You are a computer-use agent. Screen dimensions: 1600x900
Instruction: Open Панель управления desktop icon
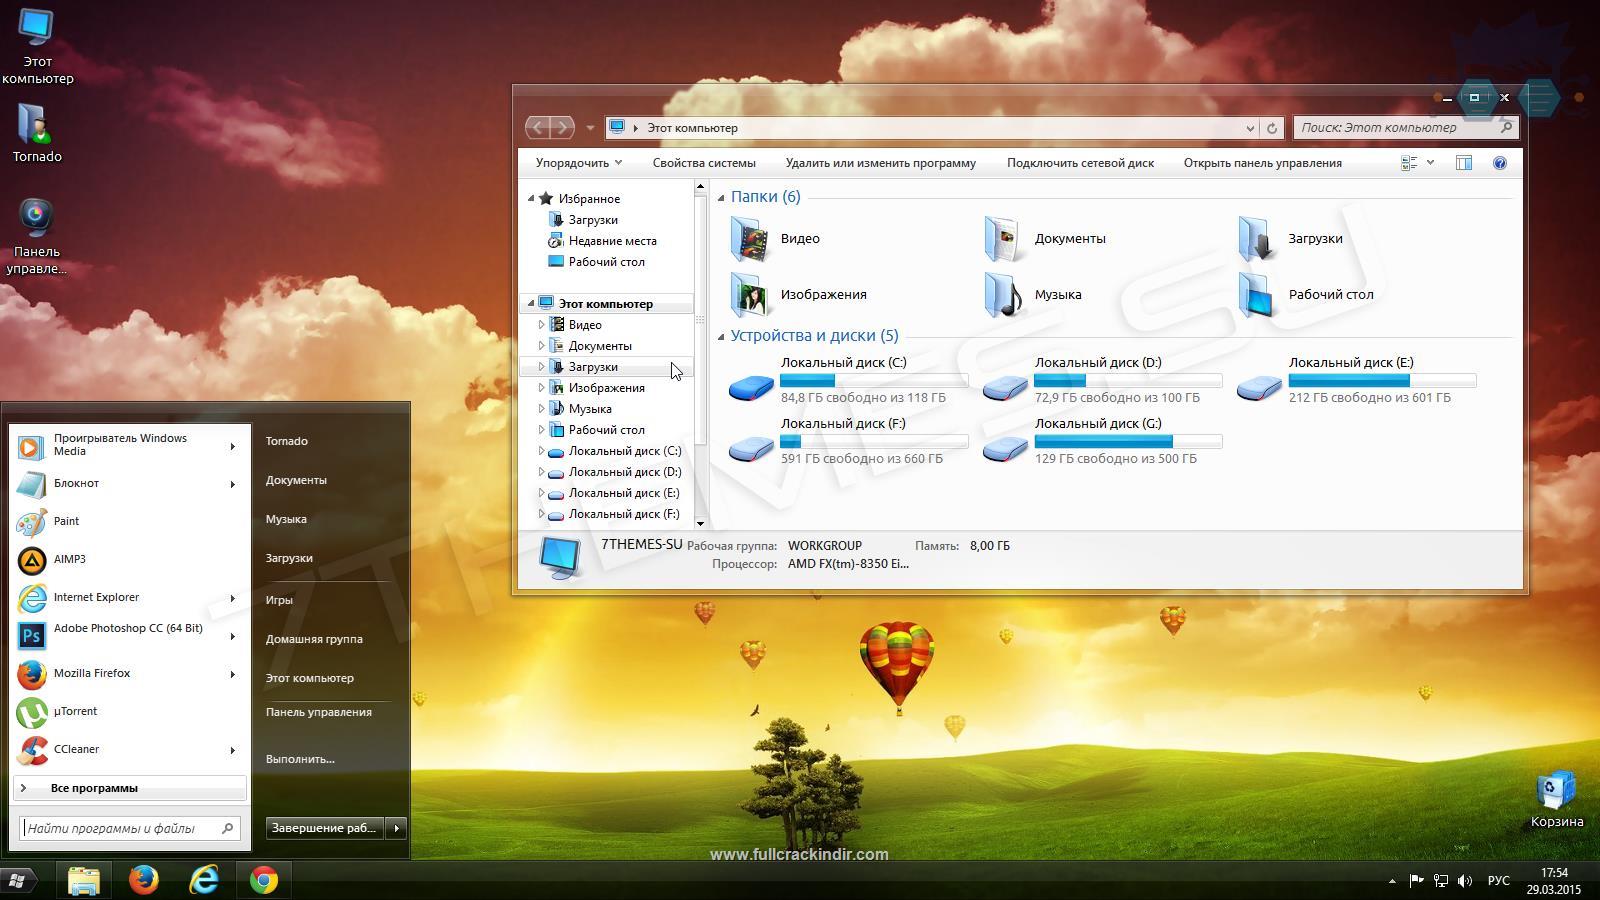pos(37,236)
